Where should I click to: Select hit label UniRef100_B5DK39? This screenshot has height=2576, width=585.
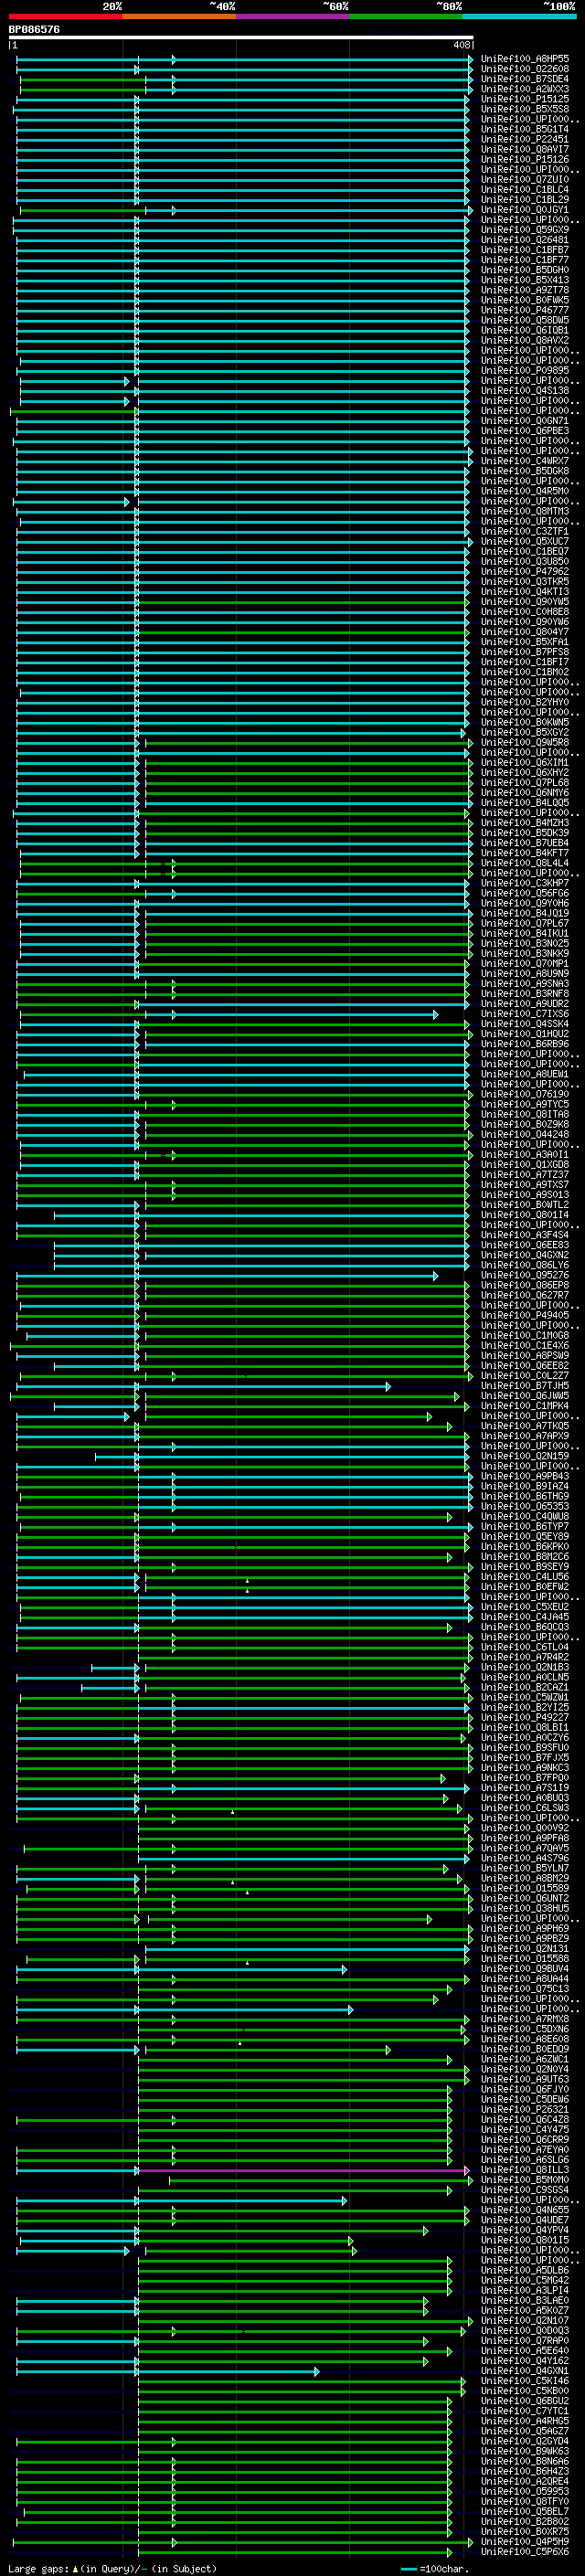pos(525,832)
